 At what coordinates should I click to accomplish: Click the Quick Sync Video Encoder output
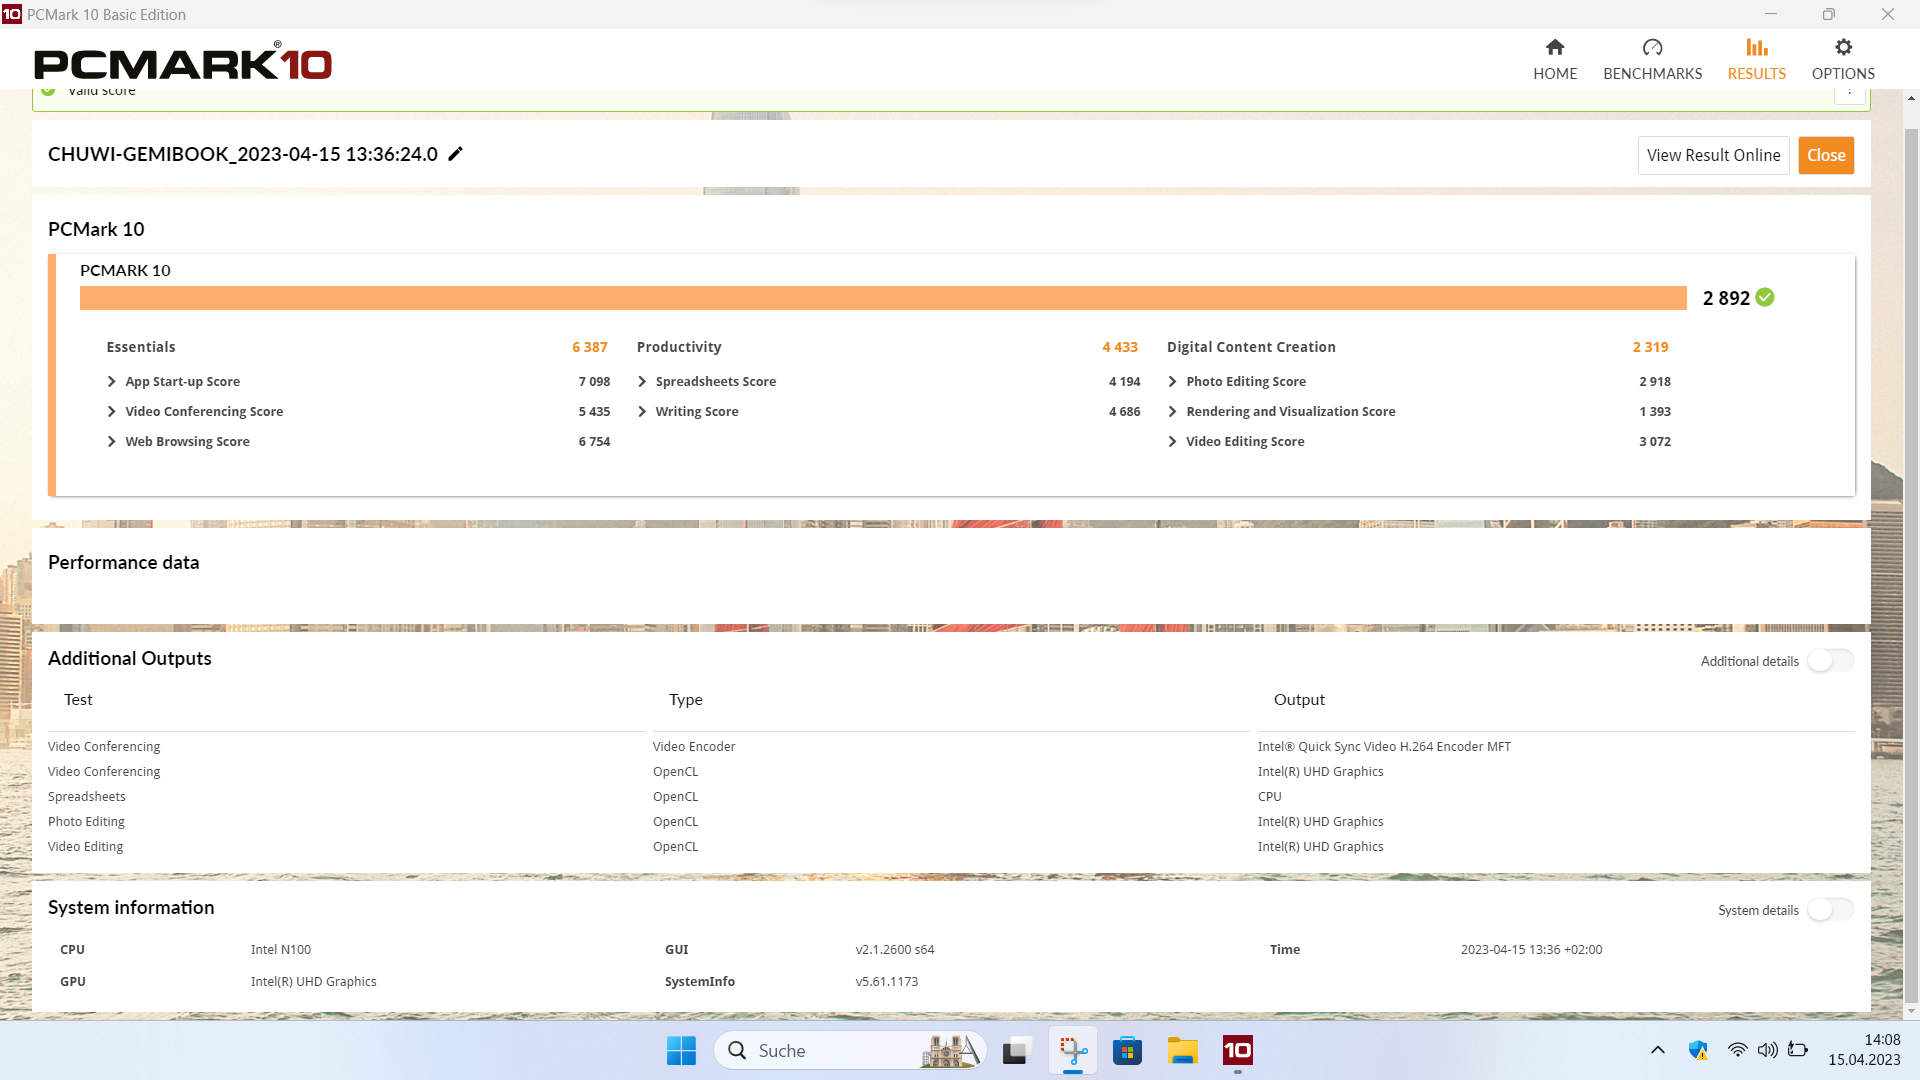point(1384,747)
